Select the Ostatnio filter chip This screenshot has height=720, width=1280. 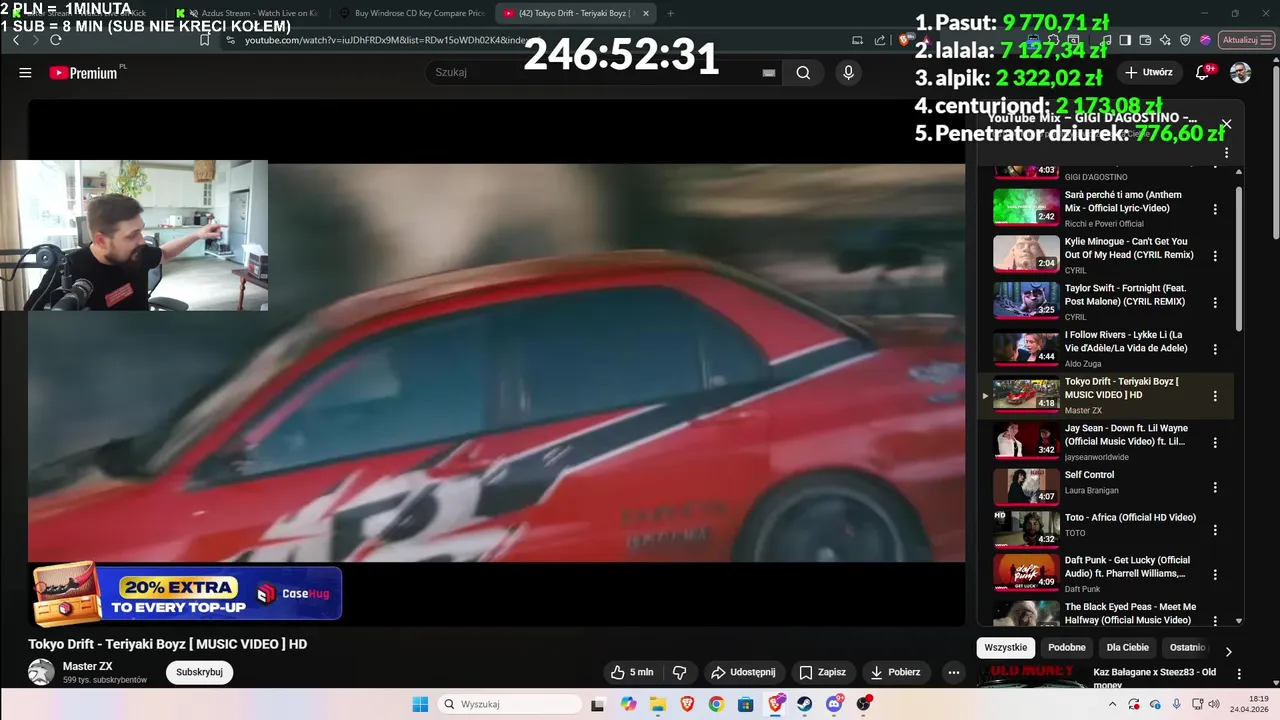[1188, 647]
